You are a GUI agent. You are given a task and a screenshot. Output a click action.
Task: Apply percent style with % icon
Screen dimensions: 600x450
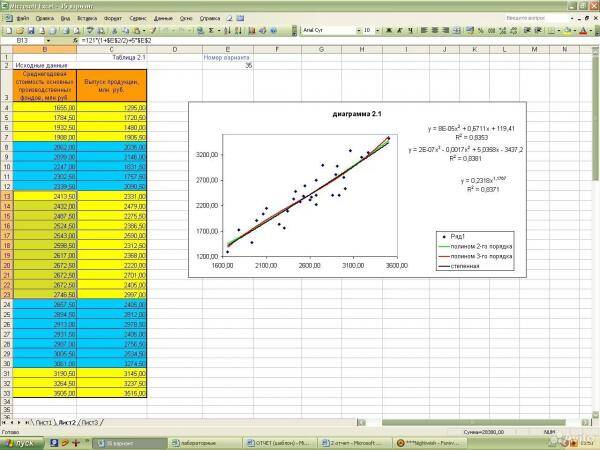click(x=481, y=30)
